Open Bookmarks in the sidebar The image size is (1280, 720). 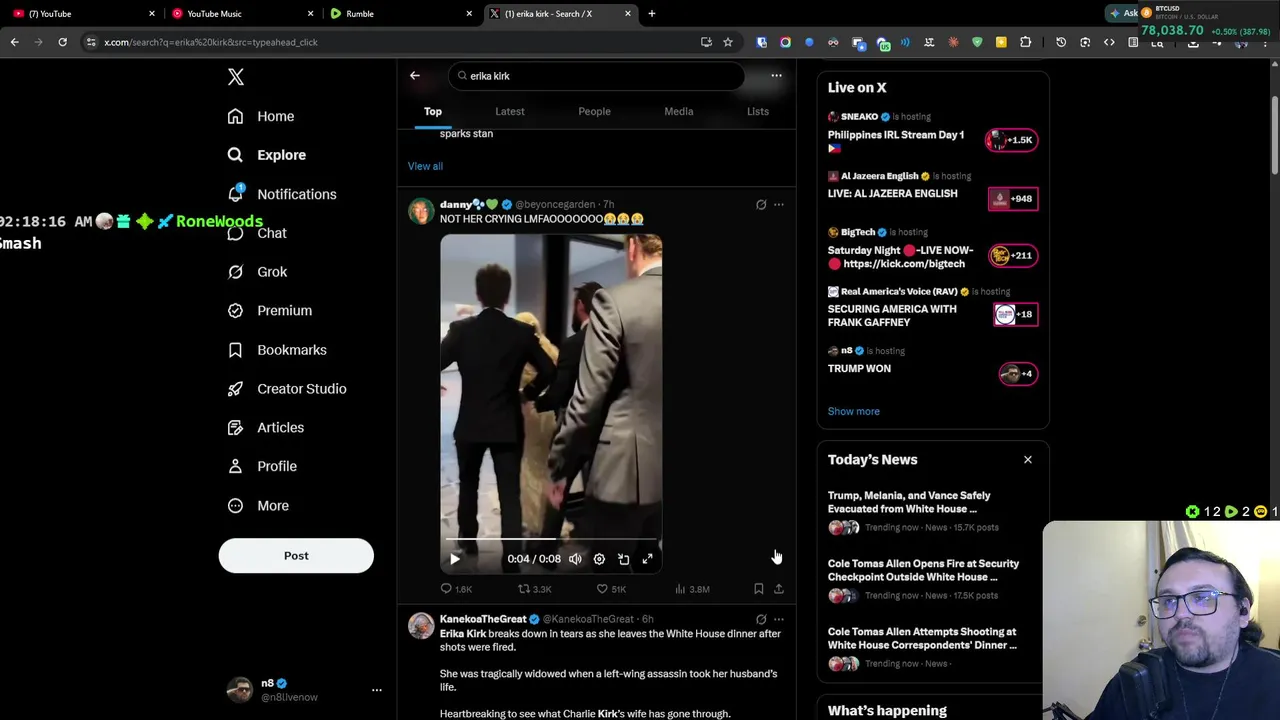click(x=276, y=350)
